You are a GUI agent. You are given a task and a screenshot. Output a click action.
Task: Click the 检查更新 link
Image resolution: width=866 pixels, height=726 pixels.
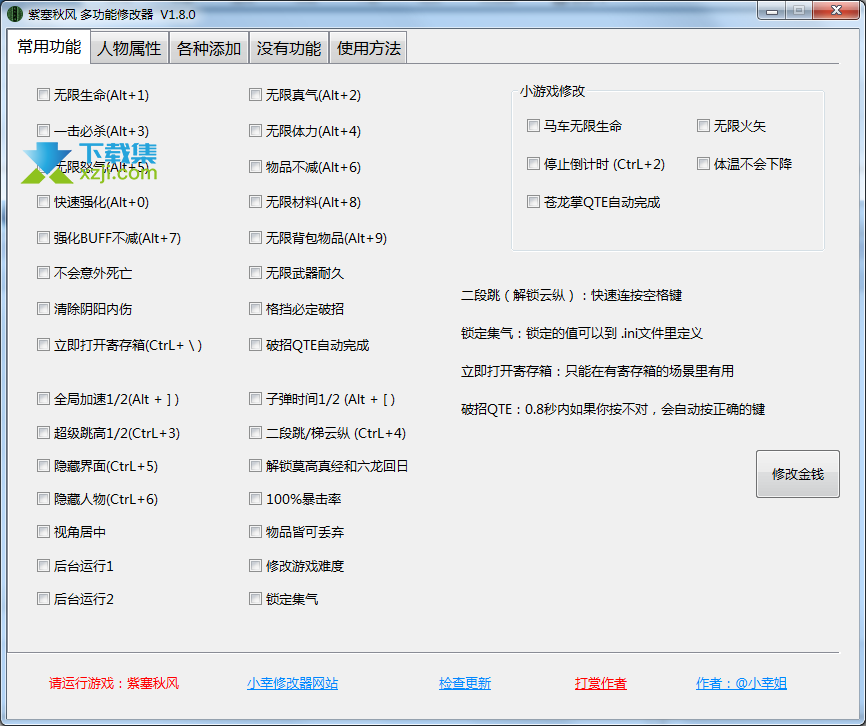464,683
